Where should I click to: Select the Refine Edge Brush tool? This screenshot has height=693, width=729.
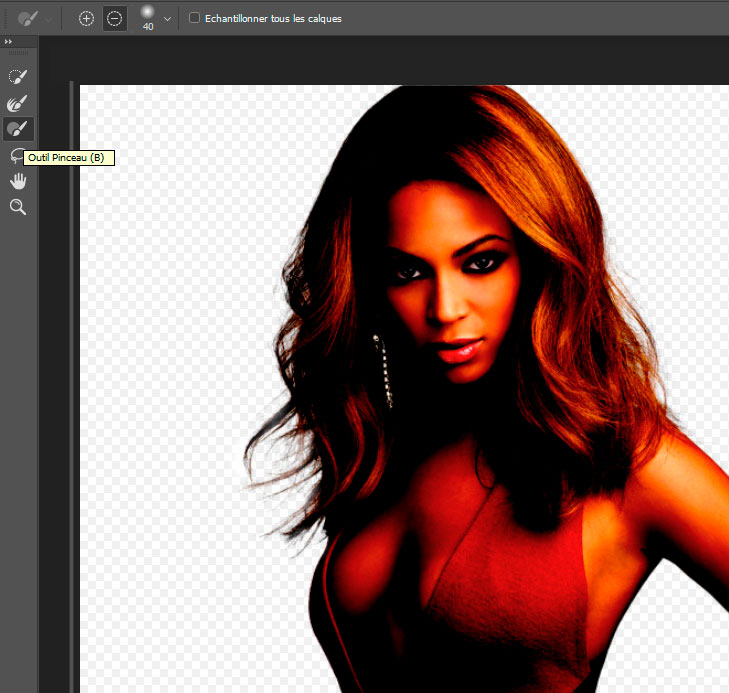pyautogui.click(x=17, y=103)
